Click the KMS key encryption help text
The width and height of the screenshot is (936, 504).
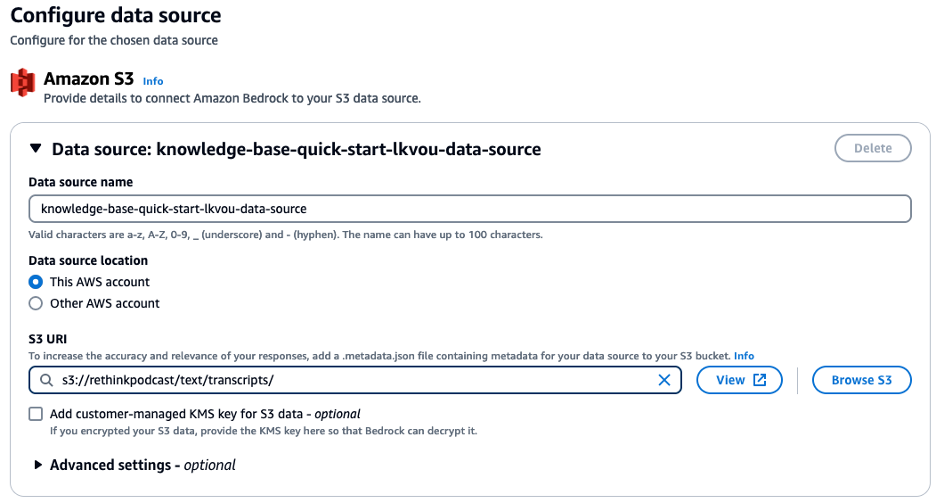click(x=263, y=431)
